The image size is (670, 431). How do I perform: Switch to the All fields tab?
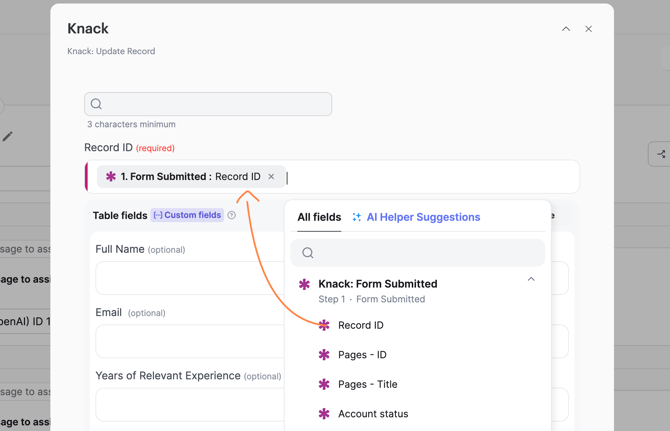(x=319, y=217)
